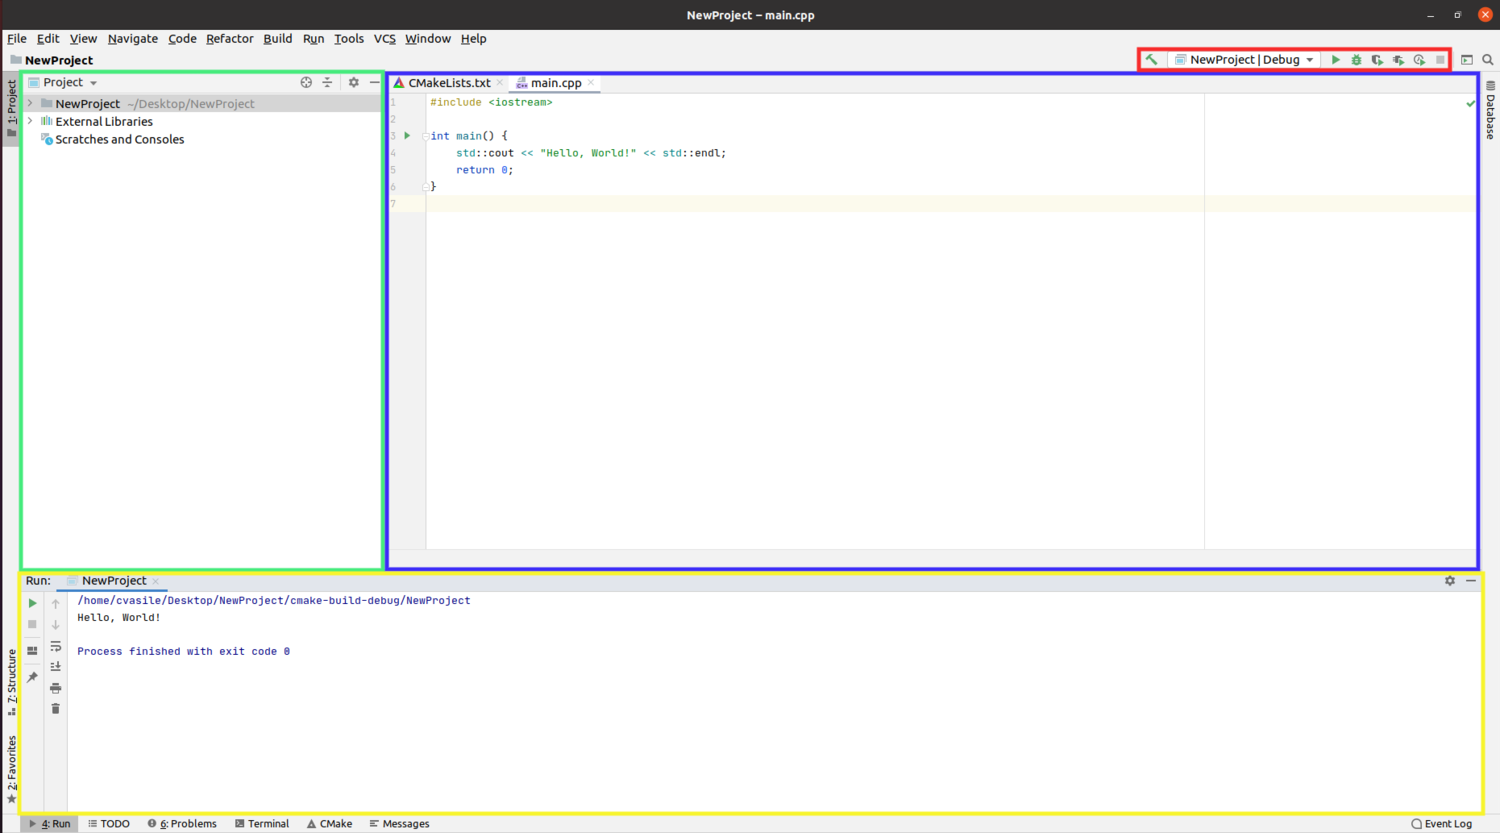Pin the Run tab with the pin icon
The image size is (1500, 833).
[32, 676]
